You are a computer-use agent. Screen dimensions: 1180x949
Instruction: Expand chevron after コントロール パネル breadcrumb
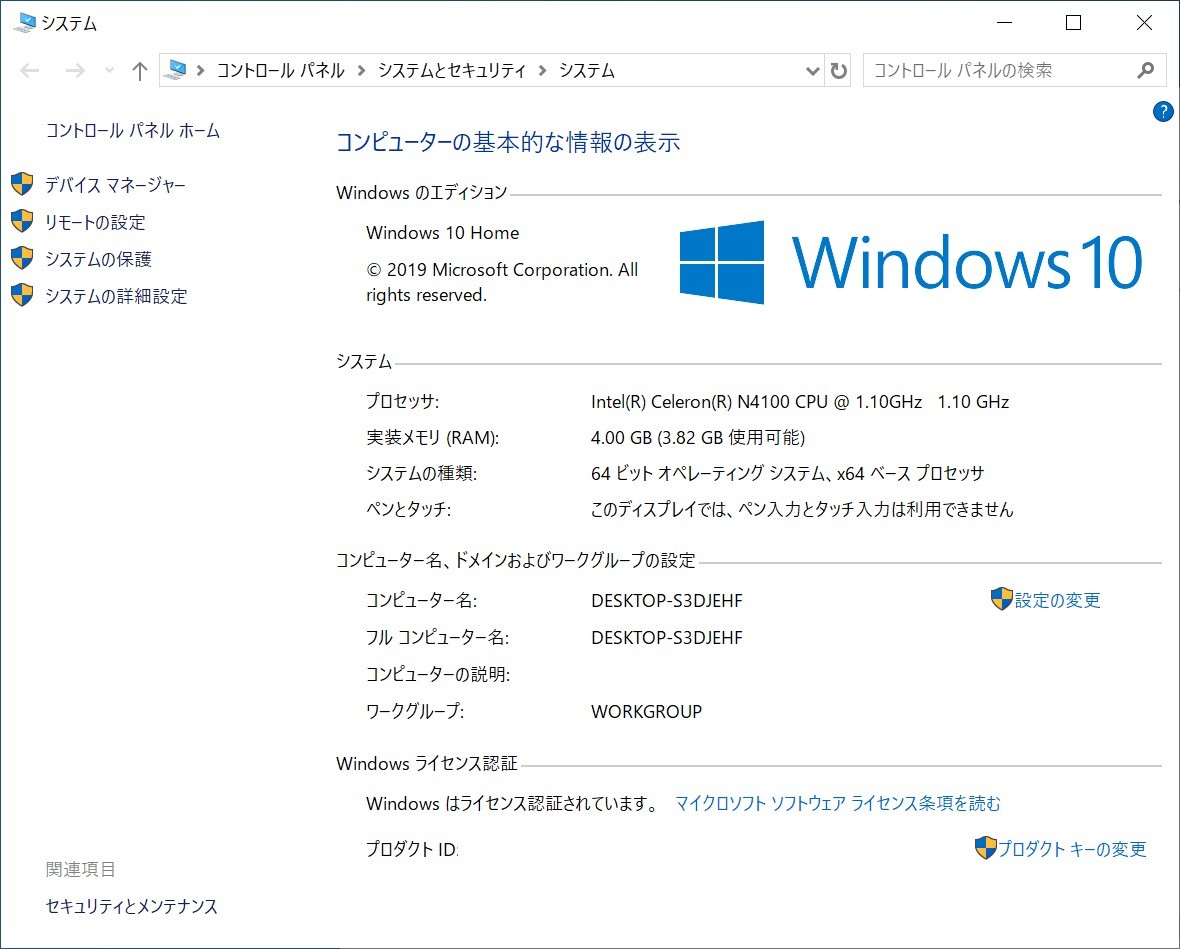[362, 71]
